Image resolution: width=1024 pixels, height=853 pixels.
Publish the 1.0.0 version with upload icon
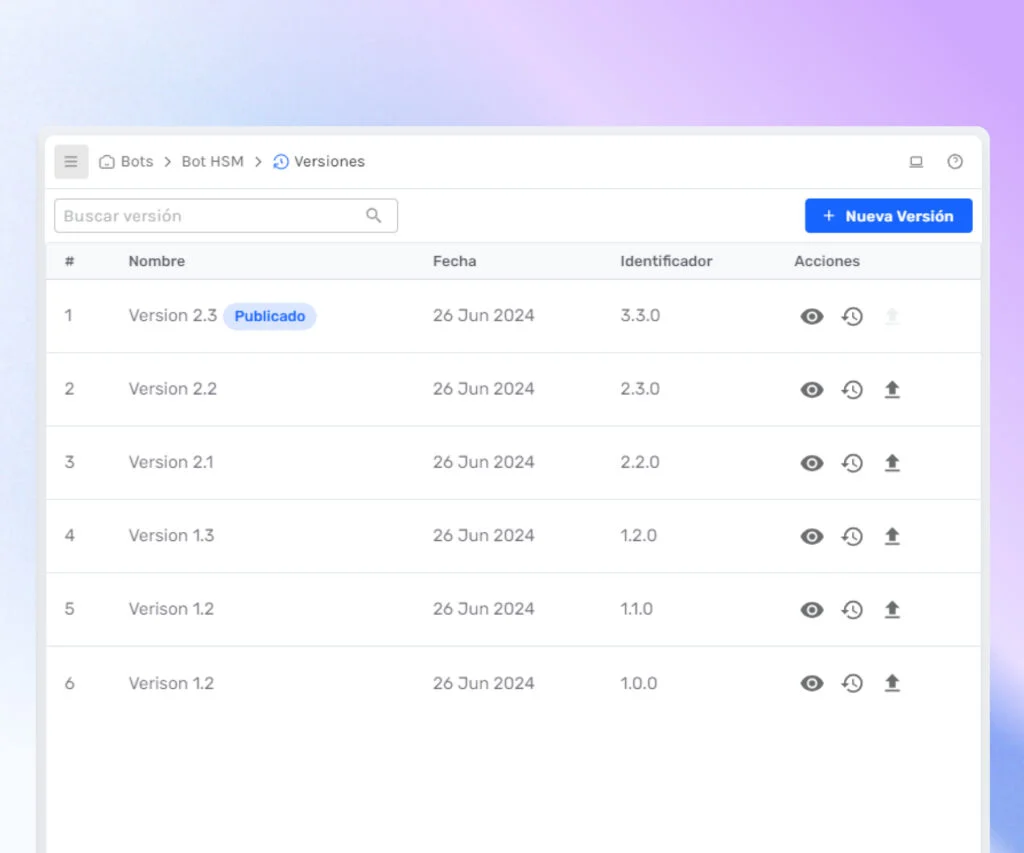(x=892, y=683)
